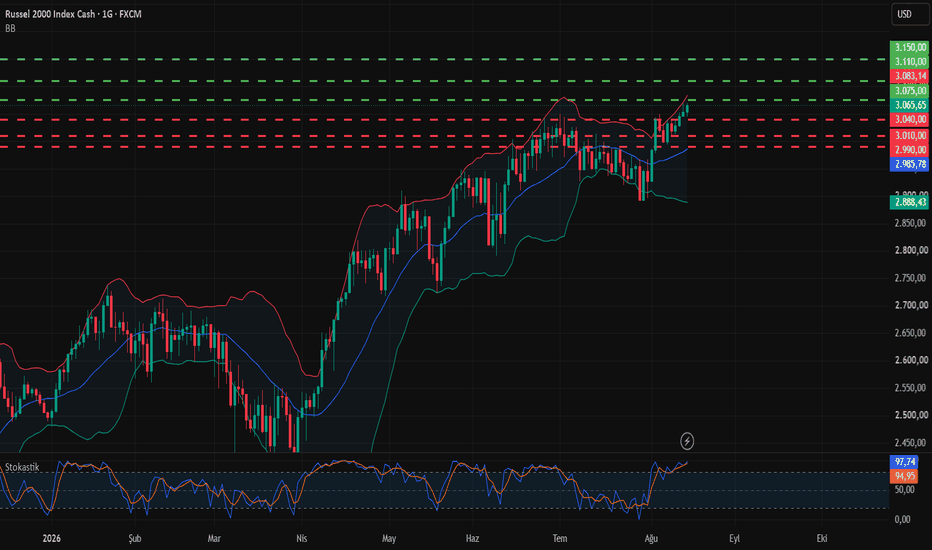Open the USD currency selector
This screenshot has width=932, height=550.
click(x=909, y=14)
